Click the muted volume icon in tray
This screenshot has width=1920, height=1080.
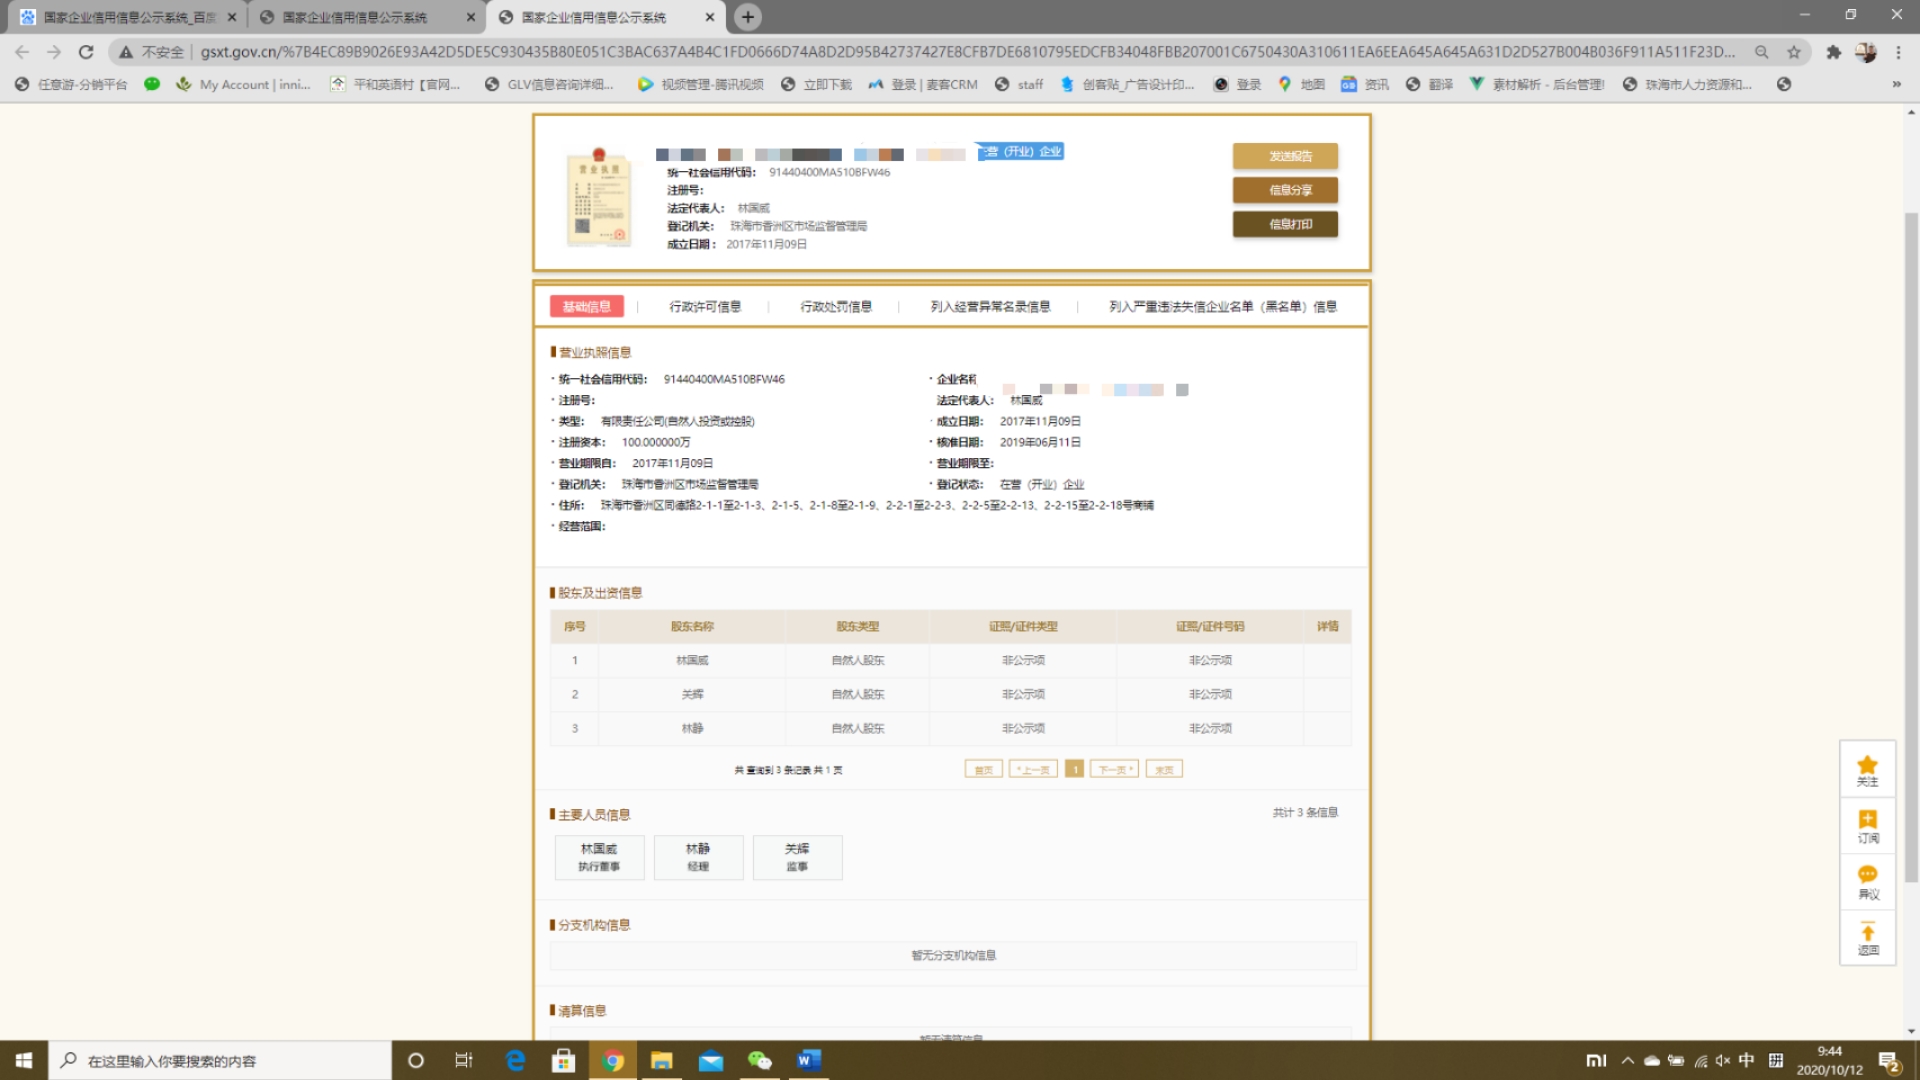pyautogui.click(x=1723, y=1060)
